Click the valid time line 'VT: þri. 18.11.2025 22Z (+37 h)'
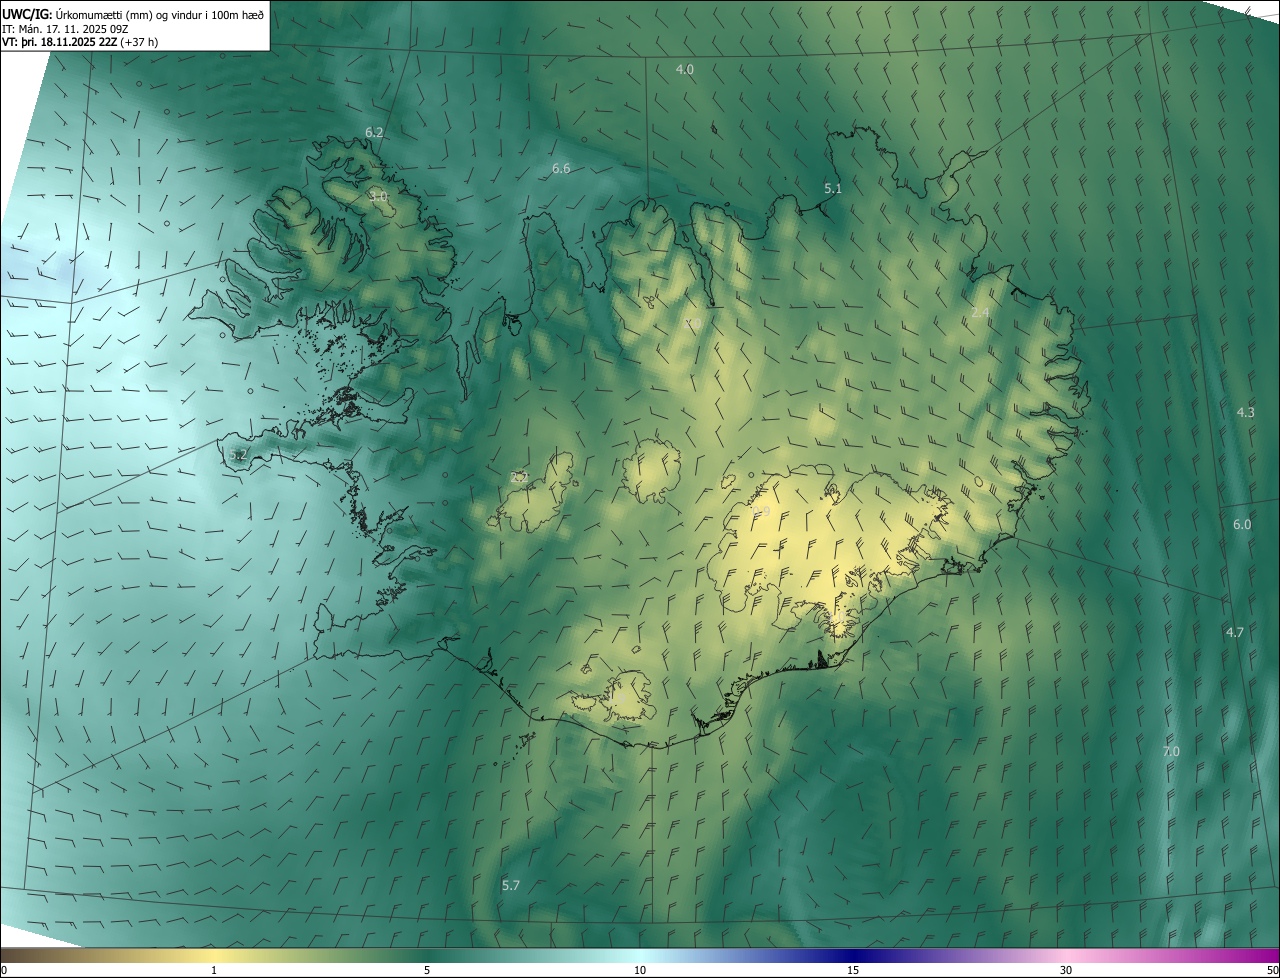 (80, 42)
